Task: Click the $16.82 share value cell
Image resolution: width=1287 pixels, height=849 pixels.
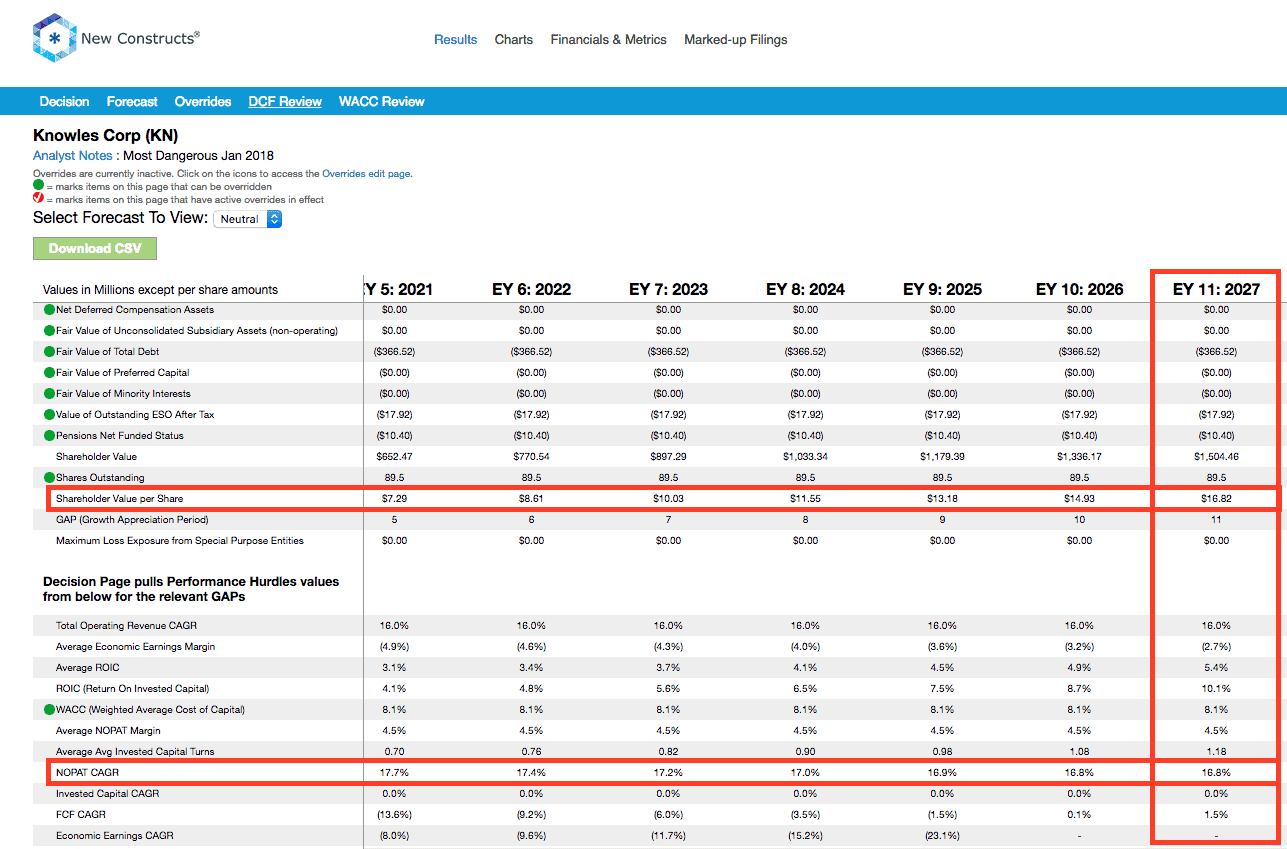Action: click(x=1216, y=498)
